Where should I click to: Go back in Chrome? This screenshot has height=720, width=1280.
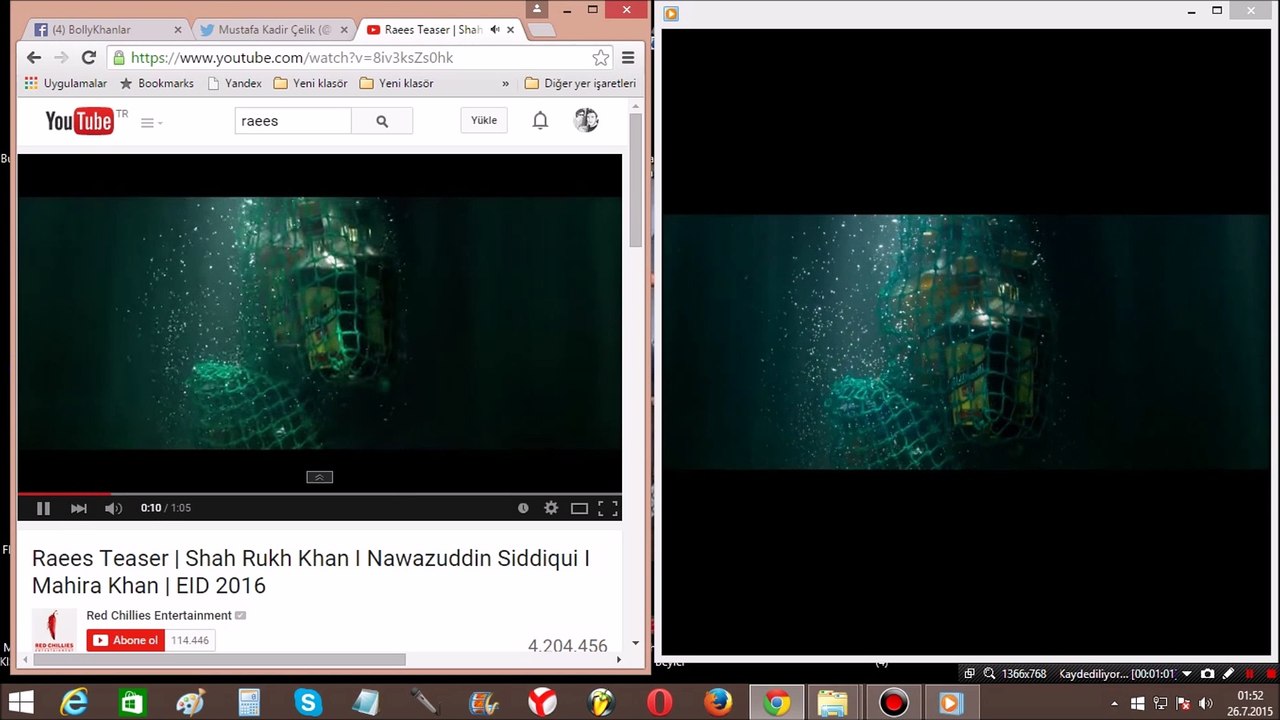pos(34,58)
